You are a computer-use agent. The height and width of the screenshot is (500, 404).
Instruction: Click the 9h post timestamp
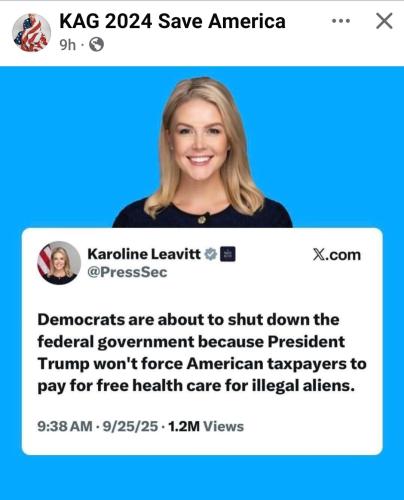[x=68, y=45]
